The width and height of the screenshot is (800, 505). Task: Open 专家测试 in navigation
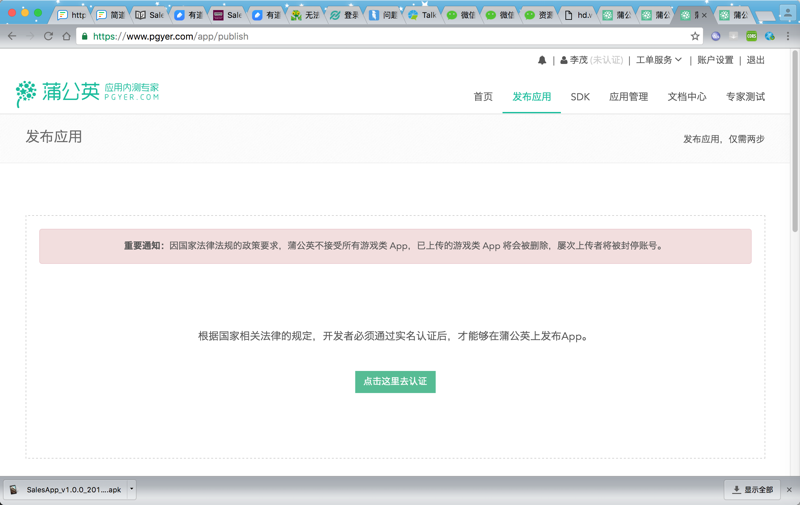745,97
